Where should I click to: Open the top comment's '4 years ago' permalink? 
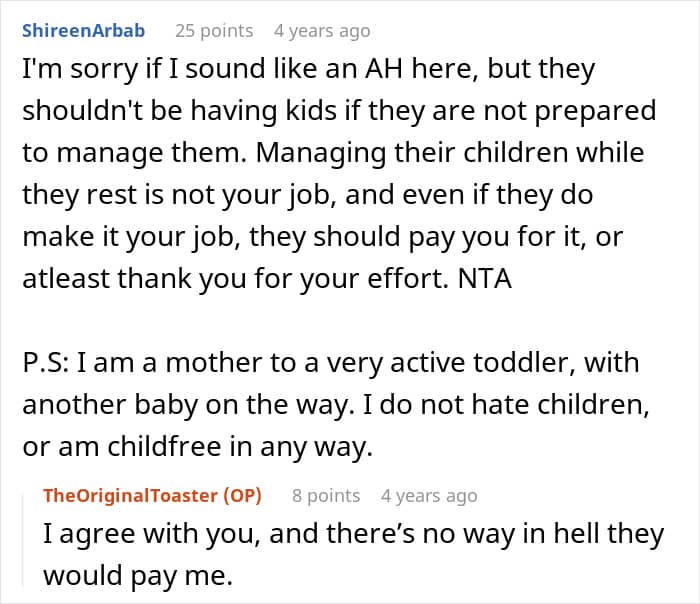322,31
